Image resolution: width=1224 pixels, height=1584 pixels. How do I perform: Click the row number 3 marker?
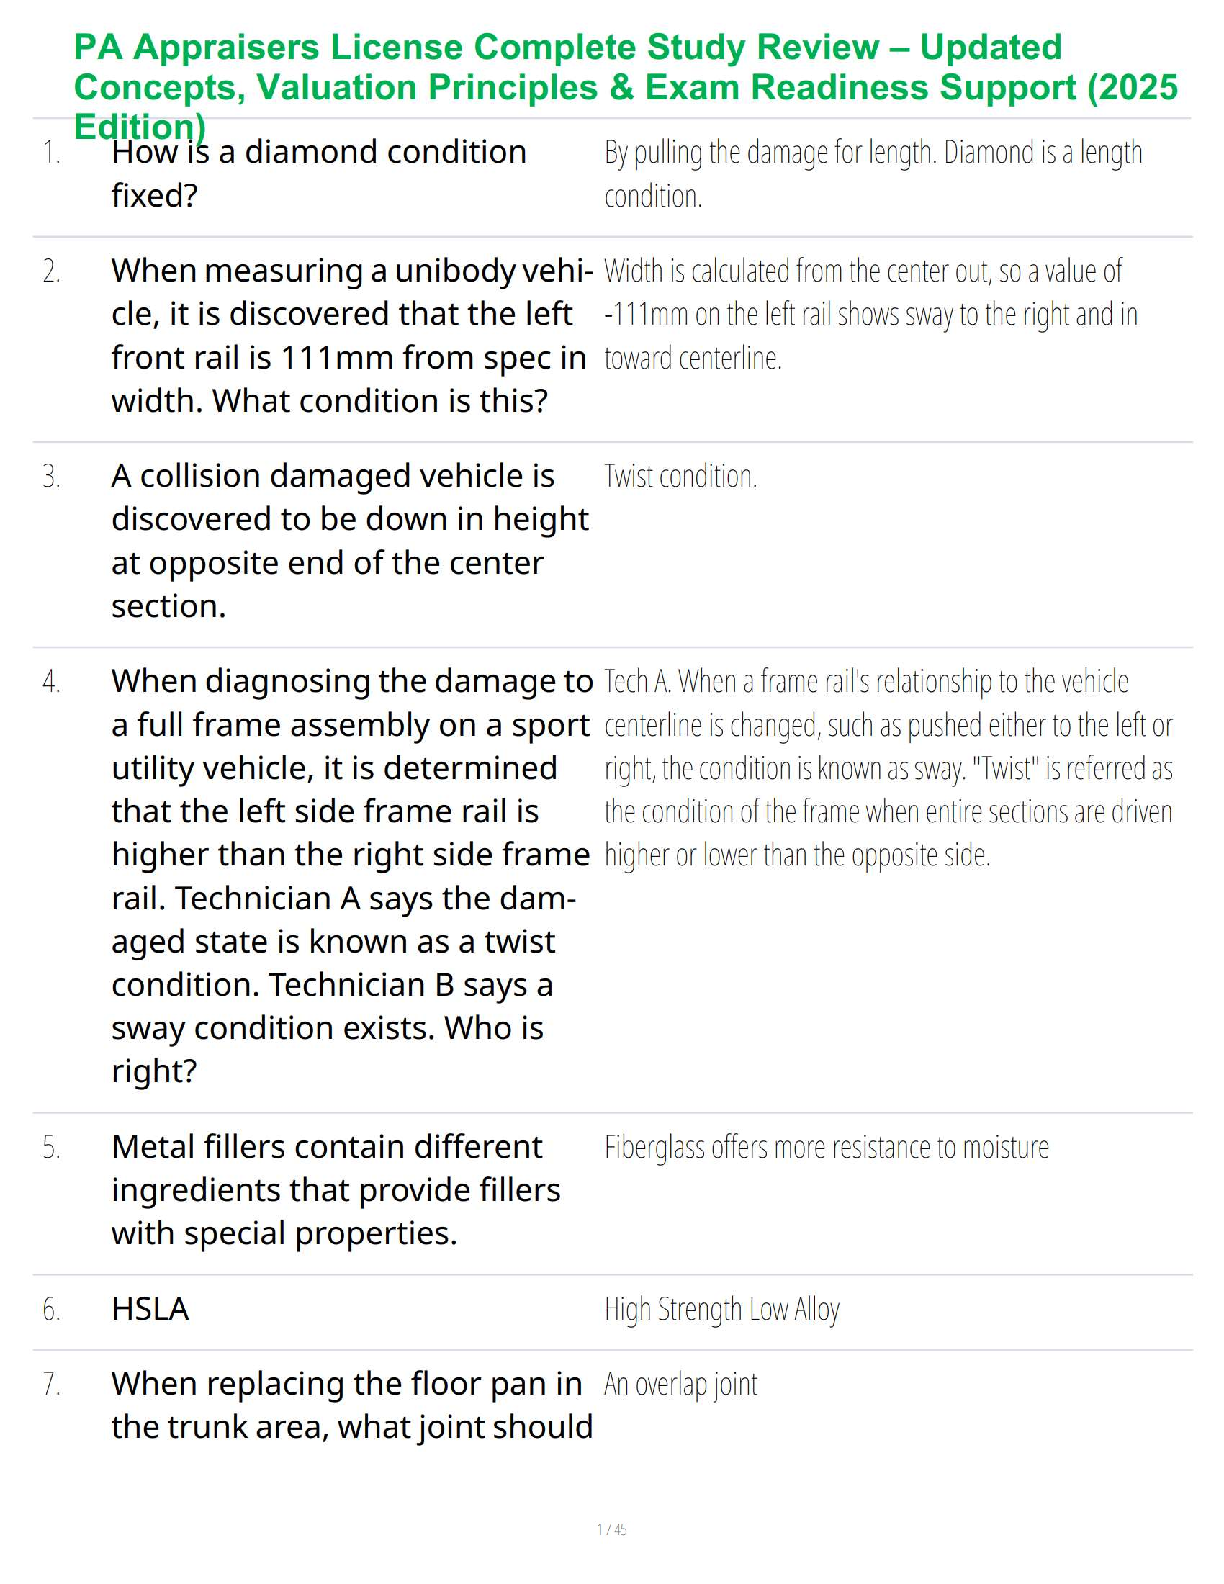click(51, 477)
